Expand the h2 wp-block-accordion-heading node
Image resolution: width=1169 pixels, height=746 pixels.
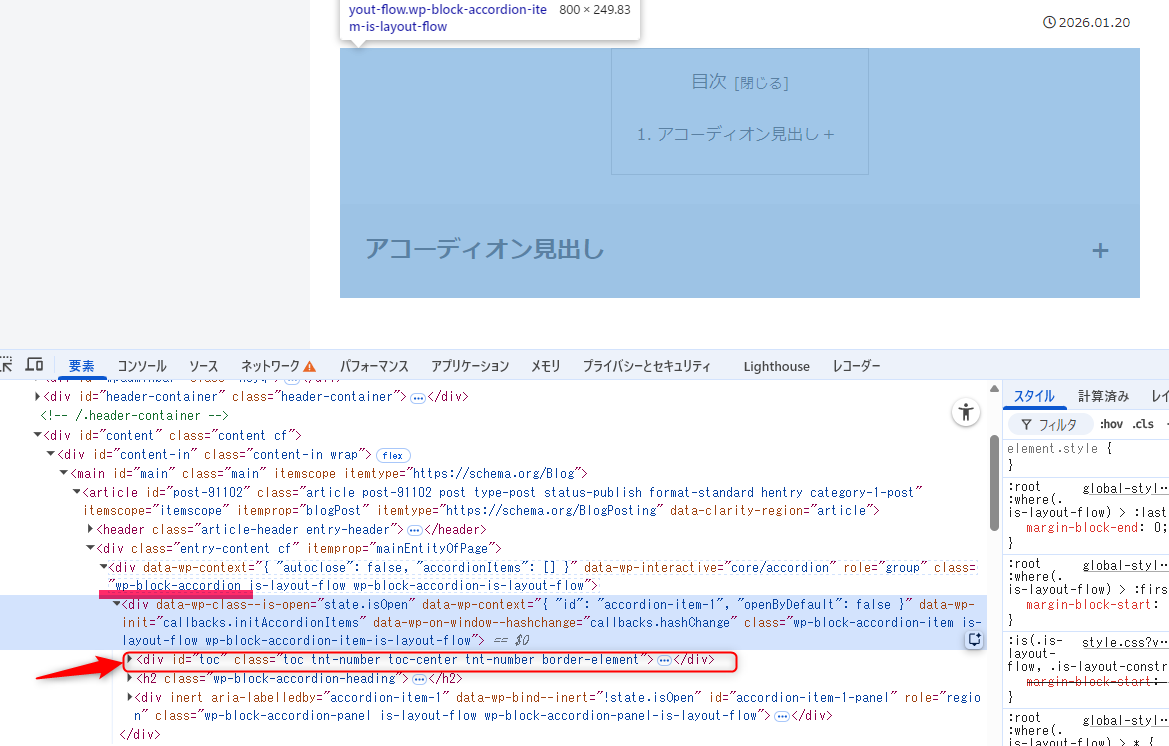[129, 679]
